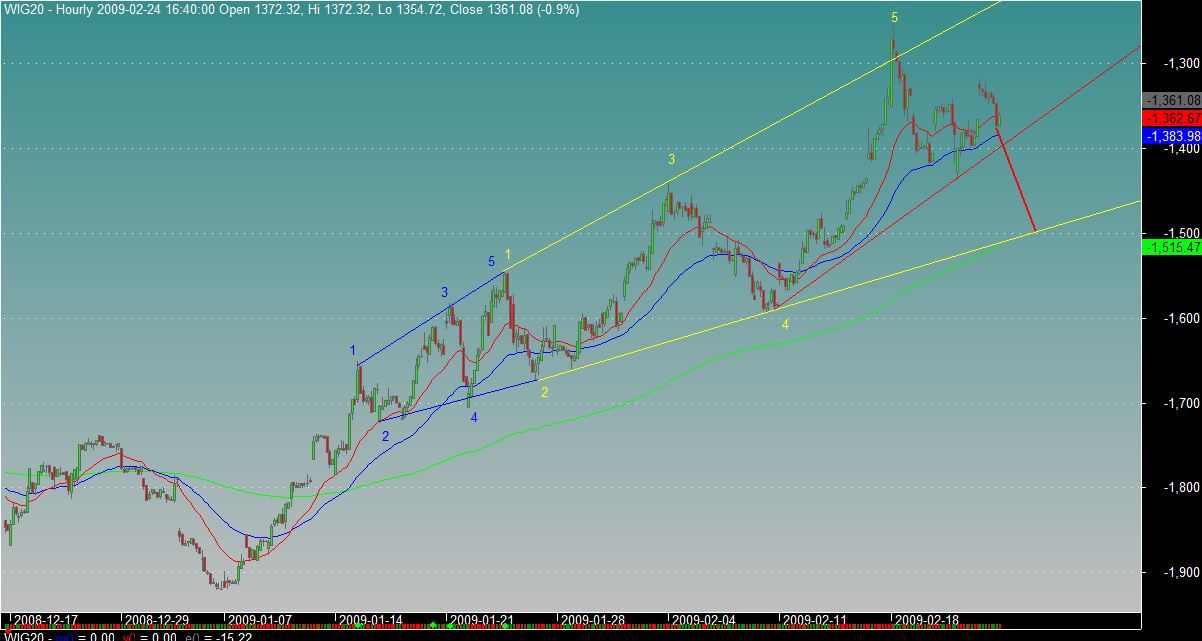This screenshot has width=1202, height=641.
Task: Click the 1,300 price axis value
Action: click(x=1181, y=63)
